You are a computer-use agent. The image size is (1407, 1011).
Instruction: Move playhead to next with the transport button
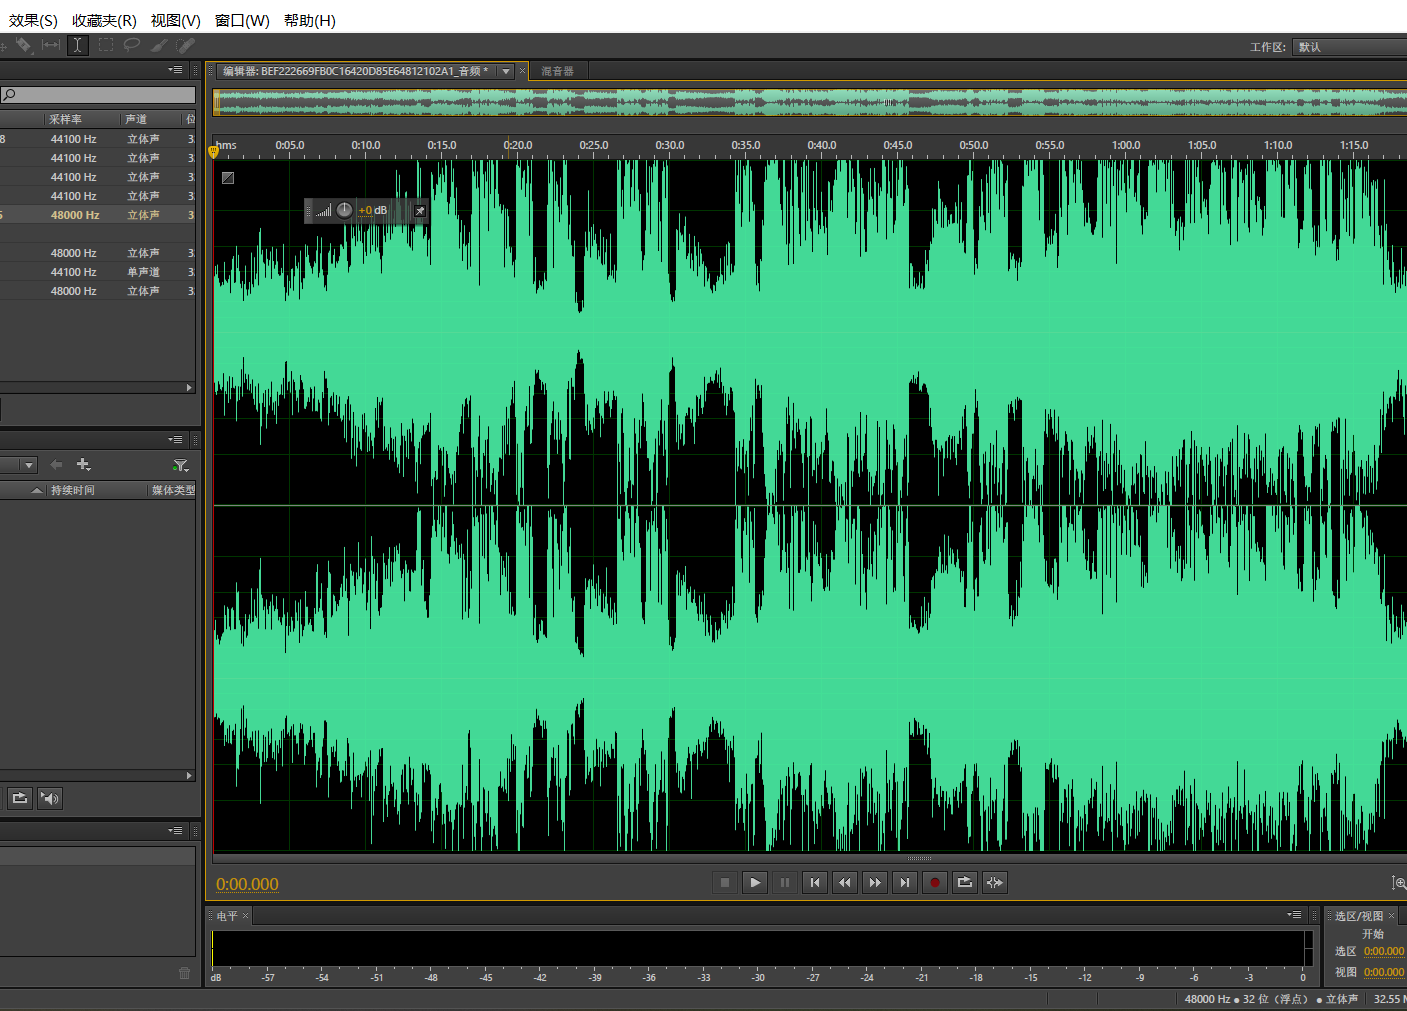pyautogui.click(x=905, y=882)
